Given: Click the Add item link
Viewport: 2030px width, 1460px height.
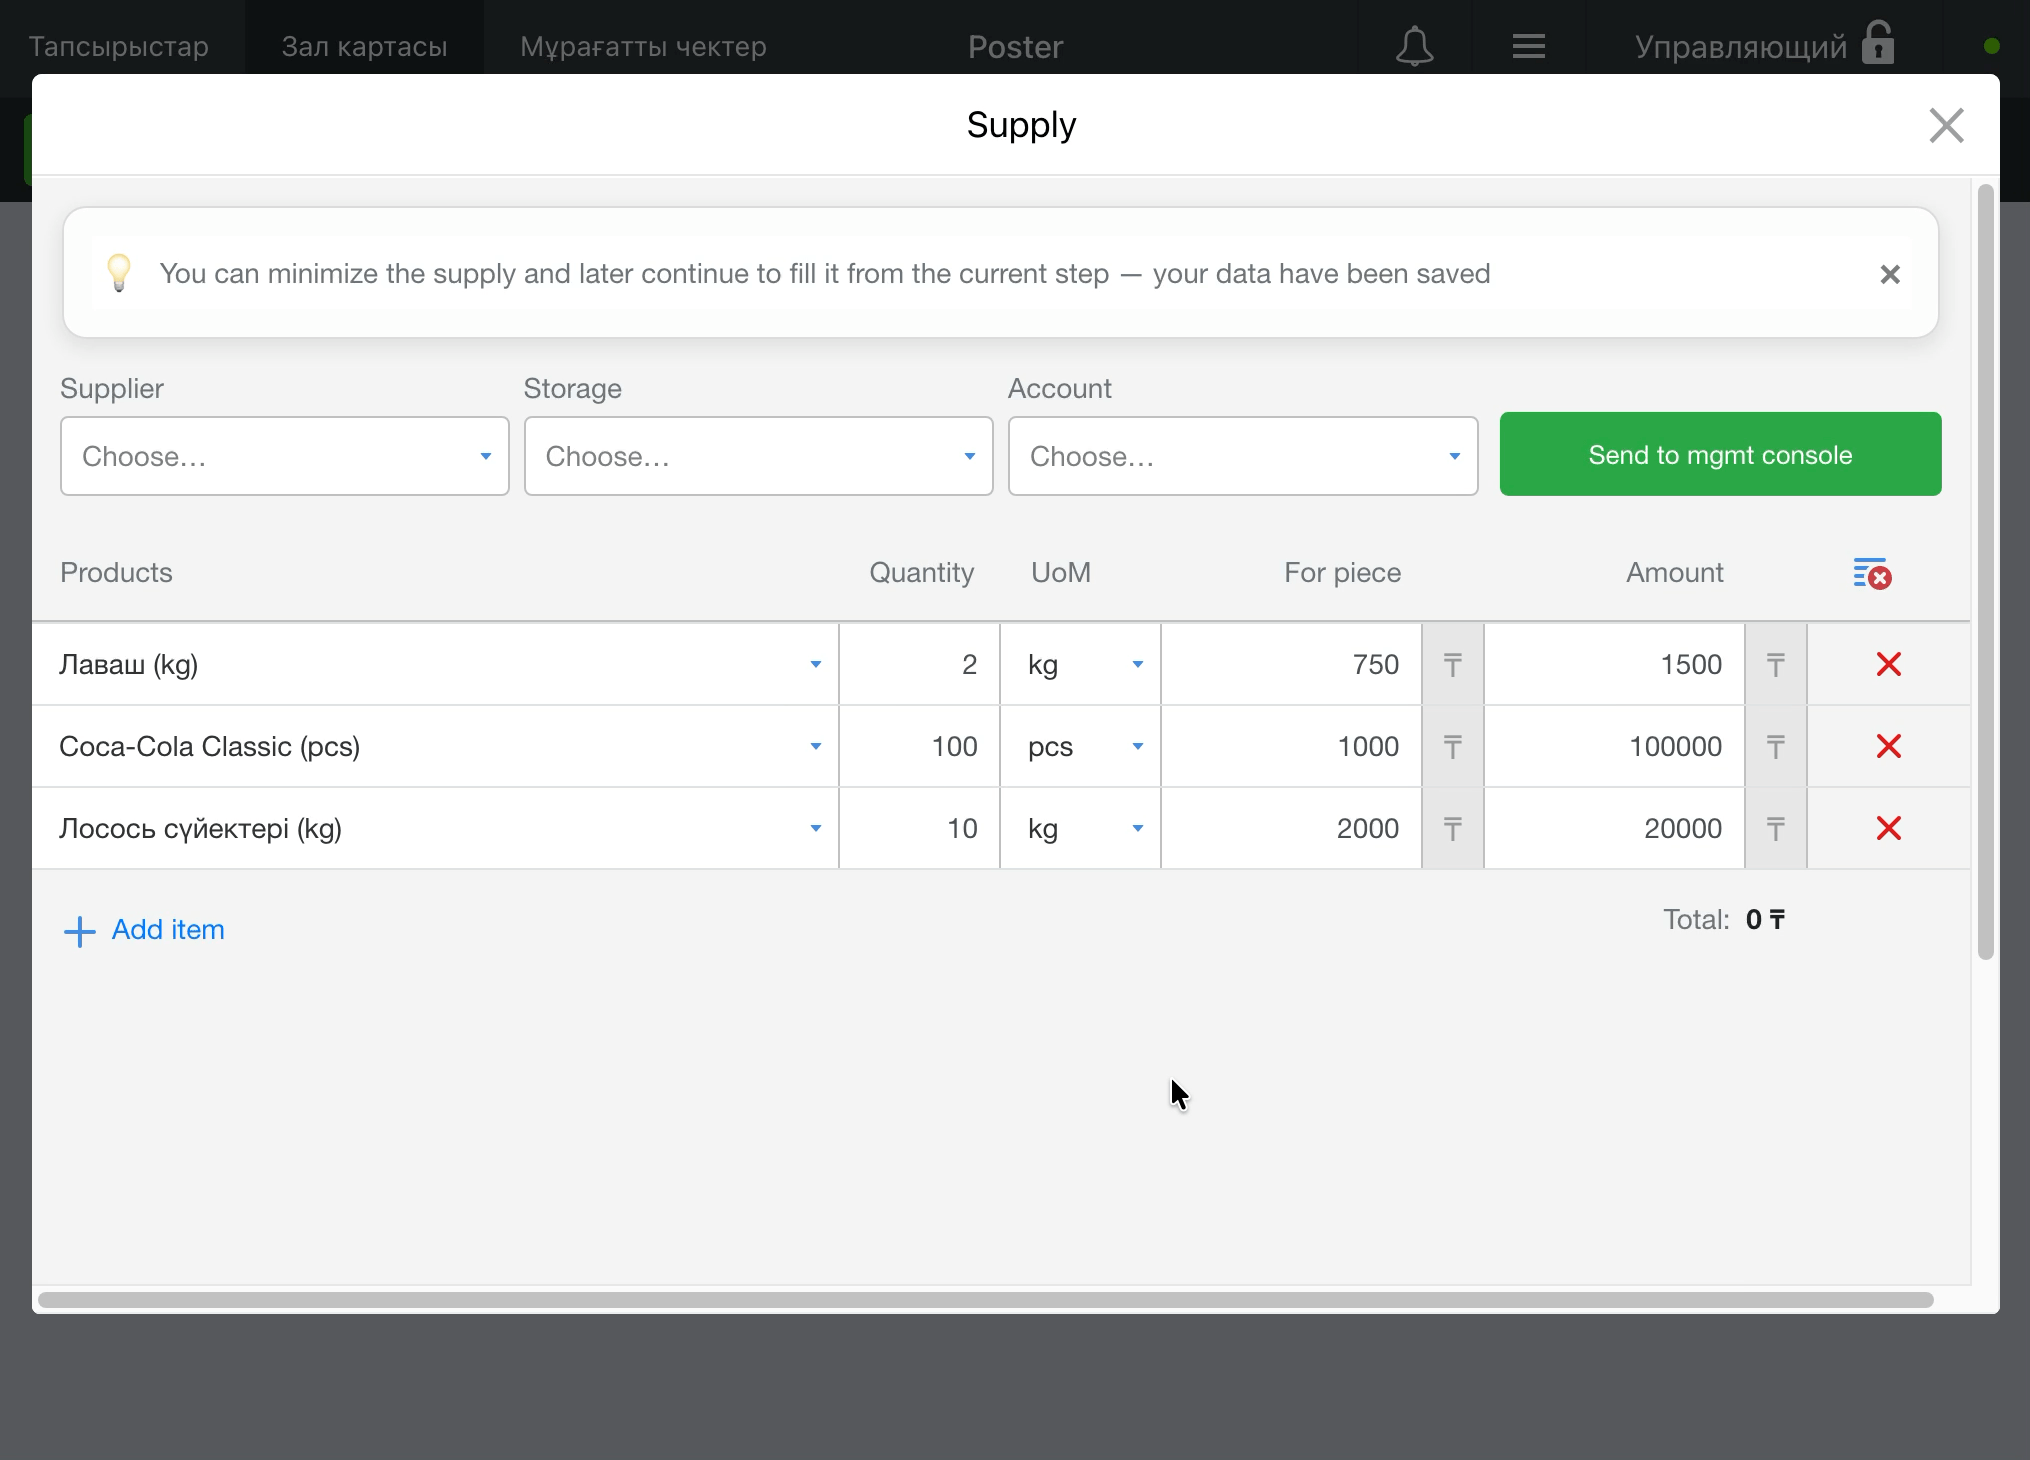Looking at the screenshot, I should (x=168, y=929).
